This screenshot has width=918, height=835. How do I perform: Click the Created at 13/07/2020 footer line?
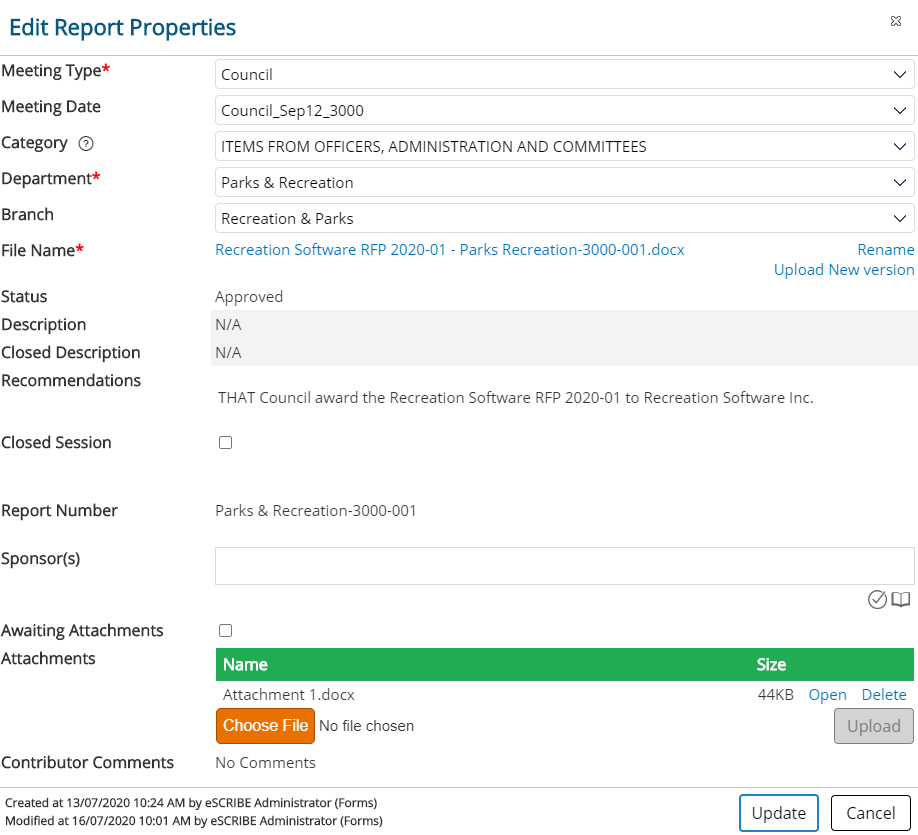[x=191, y=803]
